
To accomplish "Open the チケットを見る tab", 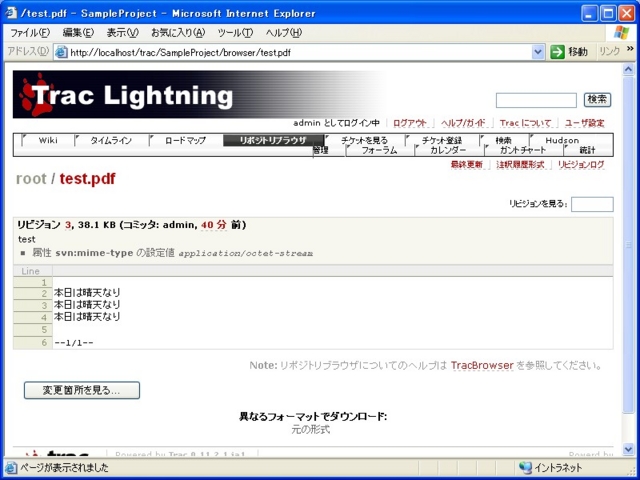I will click(x=364, y=140).
